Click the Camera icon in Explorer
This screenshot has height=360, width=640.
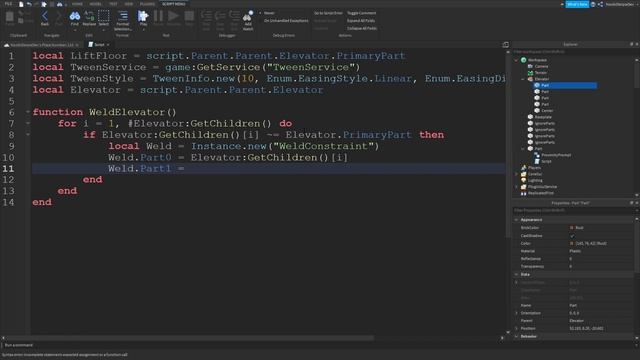[x=530, y=66]
